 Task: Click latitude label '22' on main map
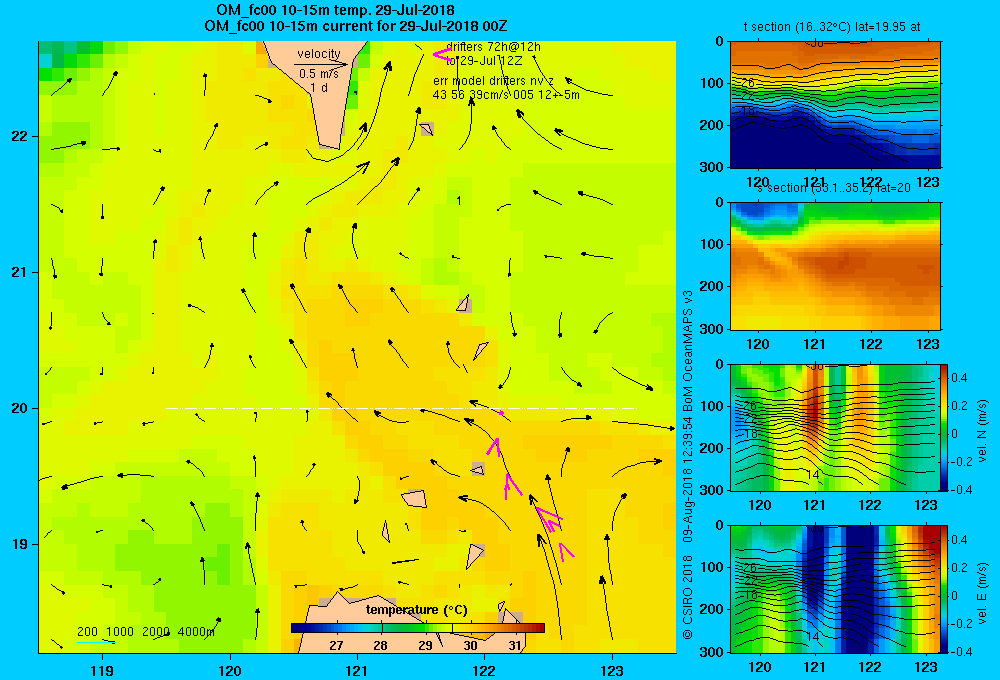click(x=19, y=137)
